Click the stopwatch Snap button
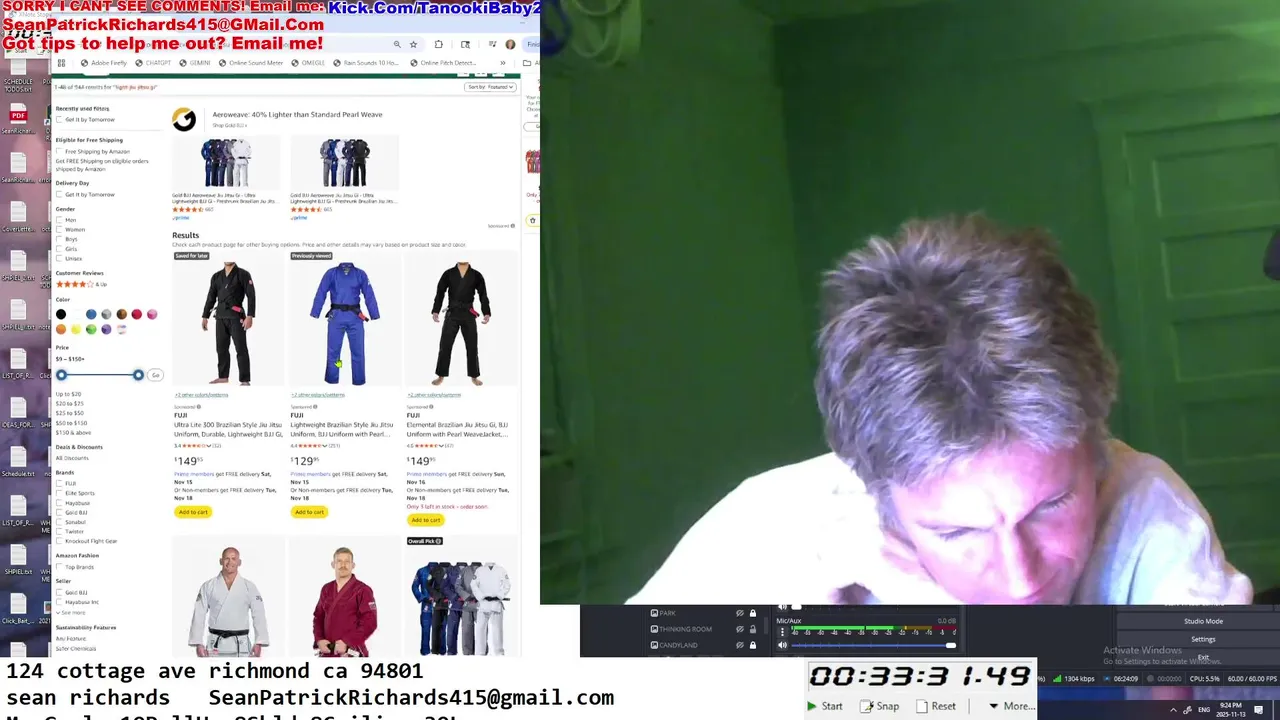 (x=880, y=706)
